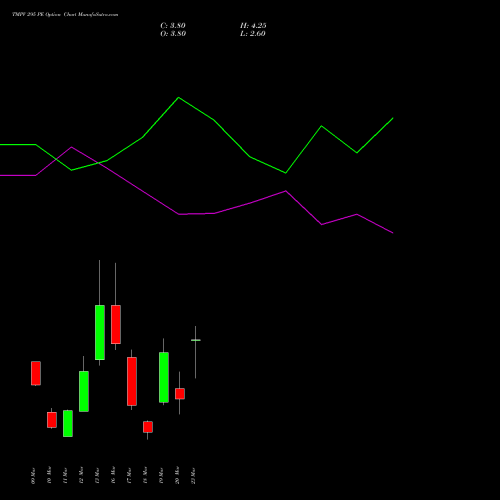Screen dimensions: 500x500
Task: Click the low value L: 2.60
Action: pos(253,34)
